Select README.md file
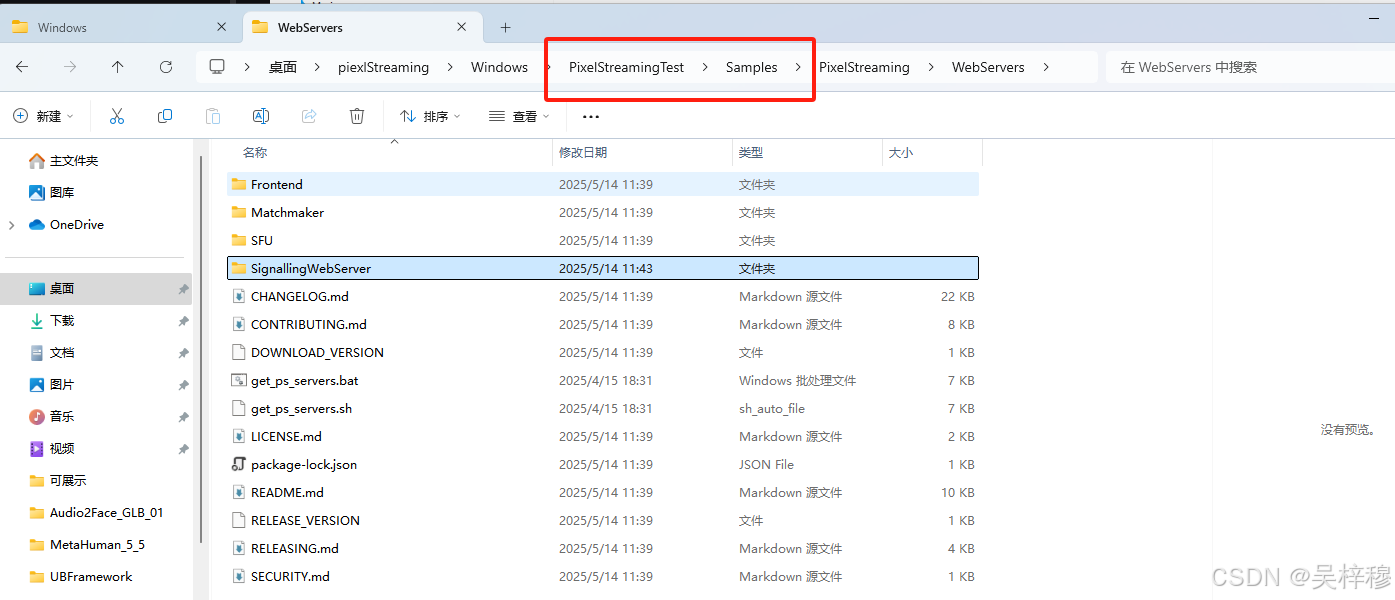The width and height of the screenshot is (1395, 600). coord(603,492)
